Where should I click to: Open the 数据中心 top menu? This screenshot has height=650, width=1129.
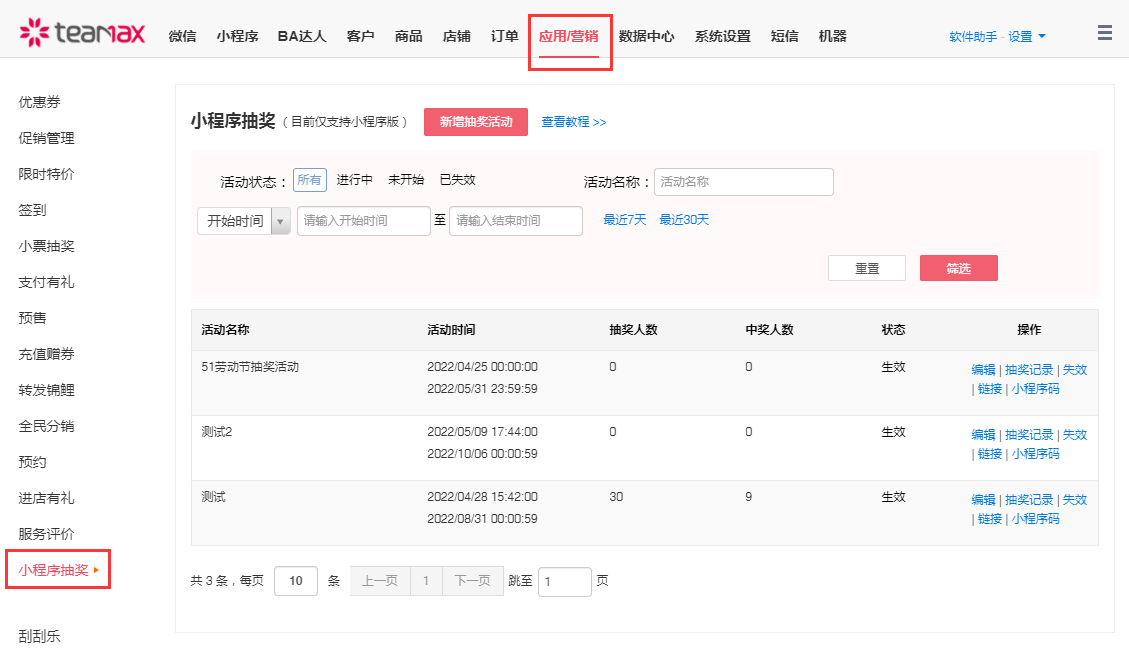(x=646, y=37)
